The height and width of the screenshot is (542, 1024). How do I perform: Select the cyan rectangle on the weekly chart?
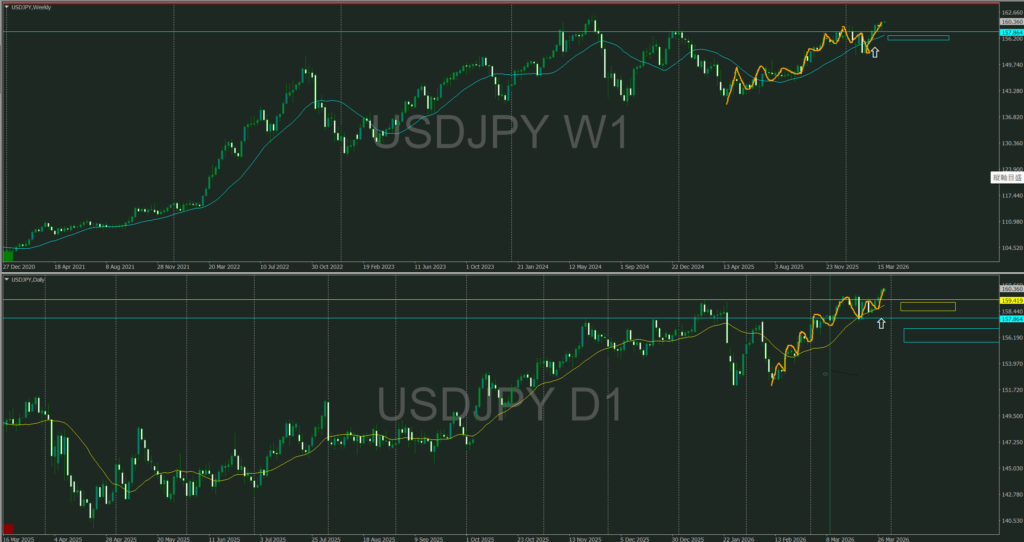(x=917, y=39)
